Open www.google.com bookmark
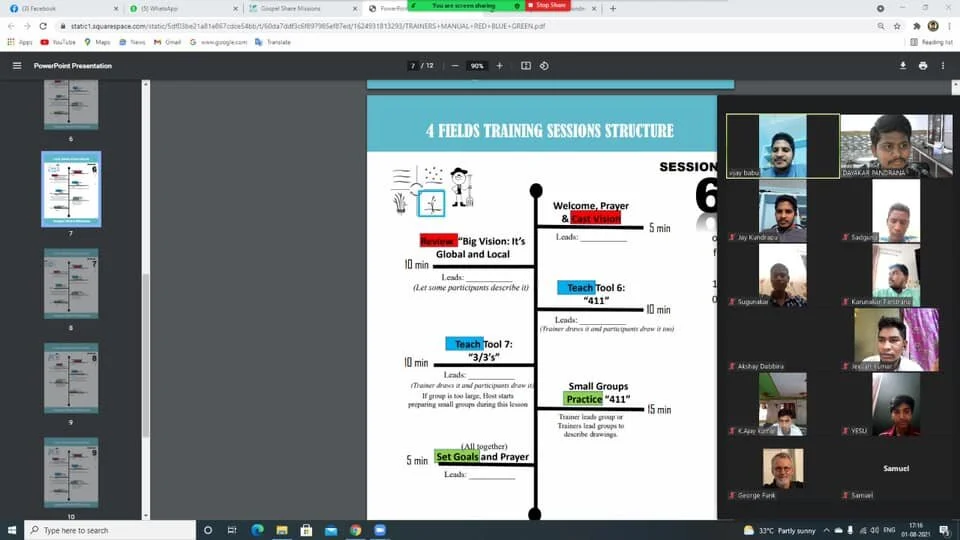This screenshot has height=540, width=960. click(x=218, y=42)
